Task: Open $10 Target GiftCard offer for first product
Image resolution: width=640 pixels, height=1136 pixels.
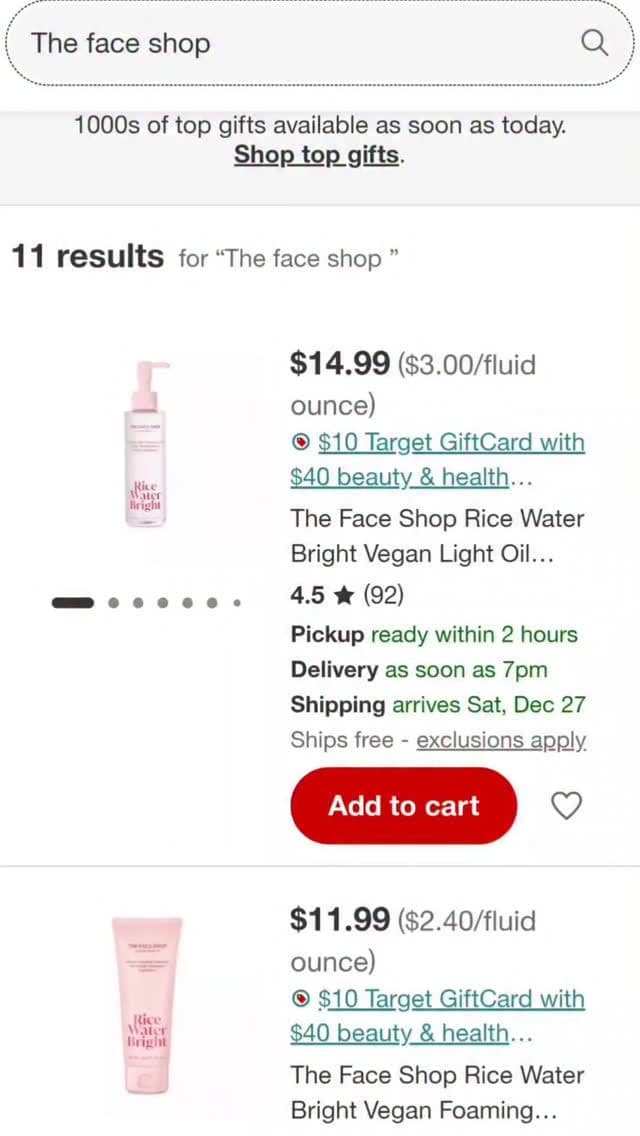Action: [x=438, y=460]
